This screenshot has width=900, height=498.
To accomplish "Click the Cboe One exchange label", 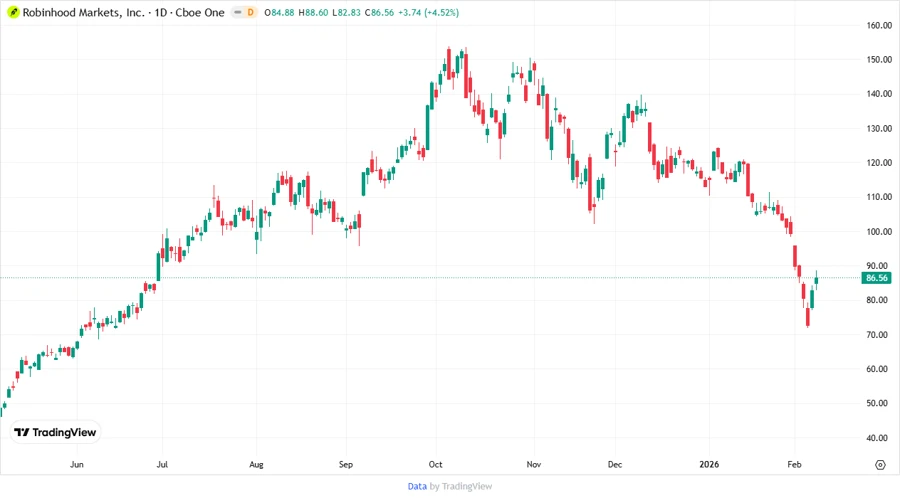I will [200, 12].
